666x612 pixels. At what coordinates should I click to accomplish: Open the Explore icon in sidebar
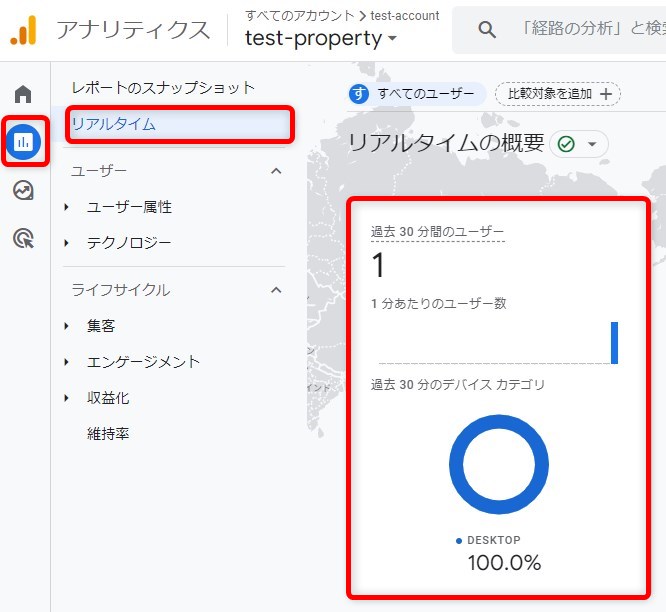pyautogui.click(x=23, y=190)
